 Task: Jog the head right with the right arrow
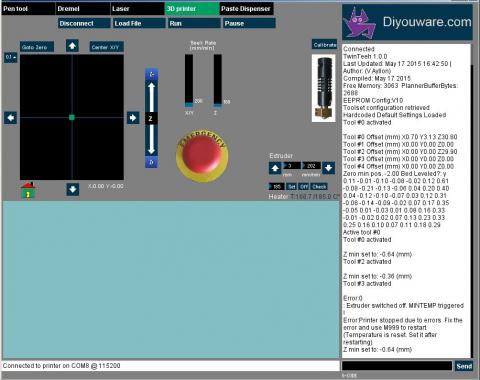click(x=133, y=118)
